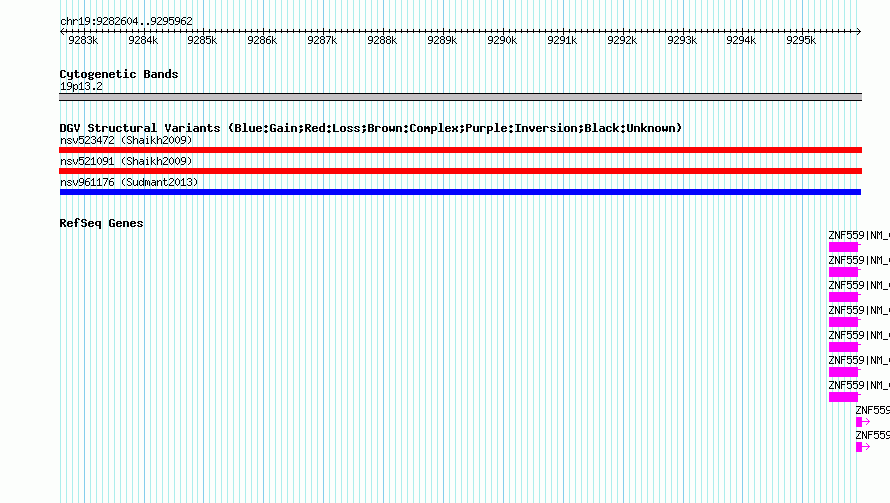Select the DGV Structural Variants track title
This screenshot has height=503, width=890.
[371, 128]
